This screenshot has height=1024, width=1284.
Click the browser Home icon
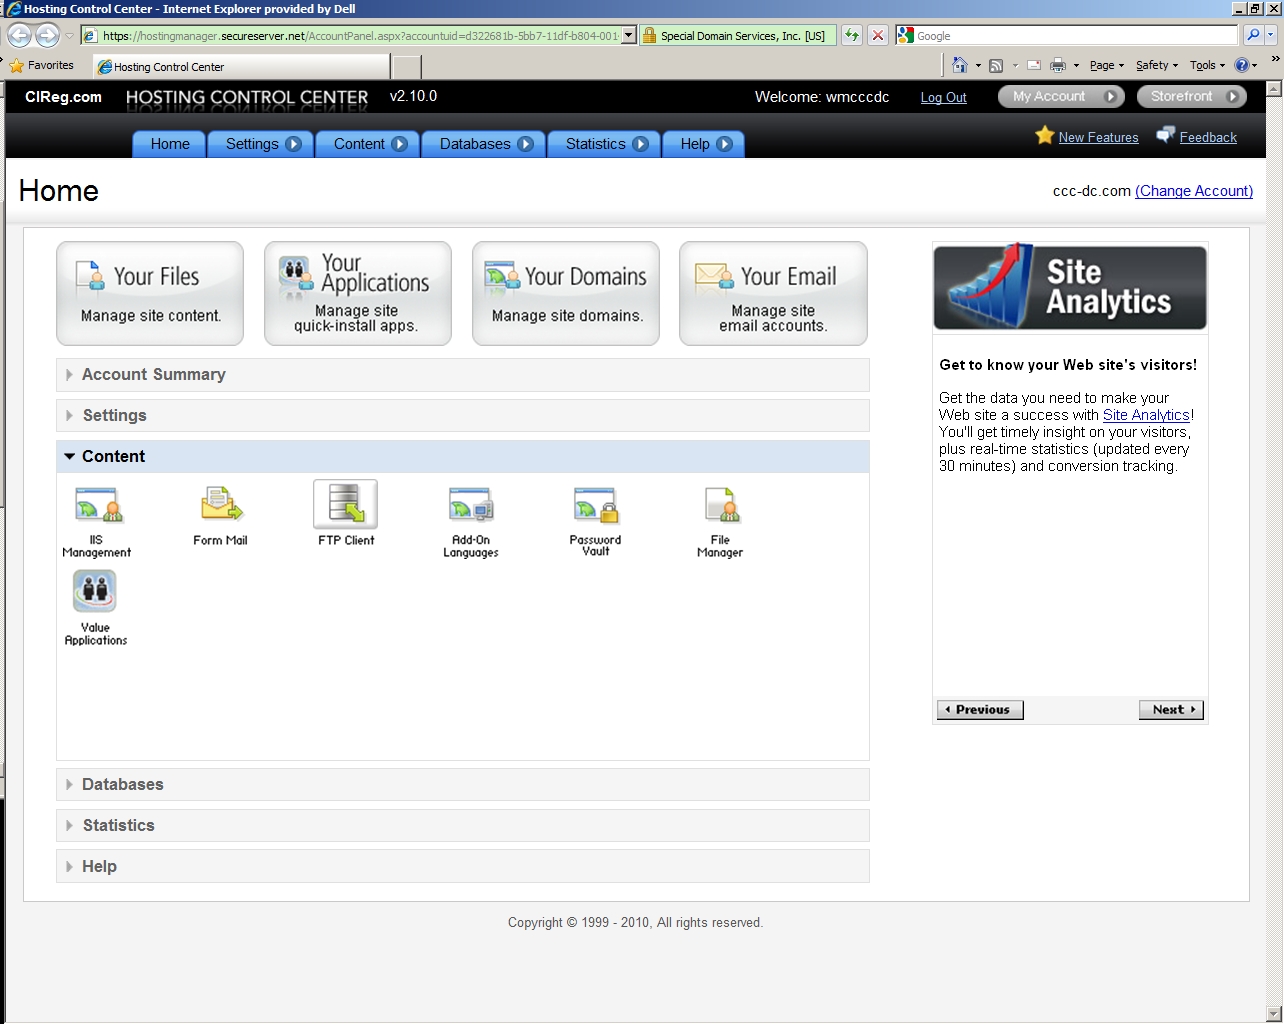coord(959,65)
